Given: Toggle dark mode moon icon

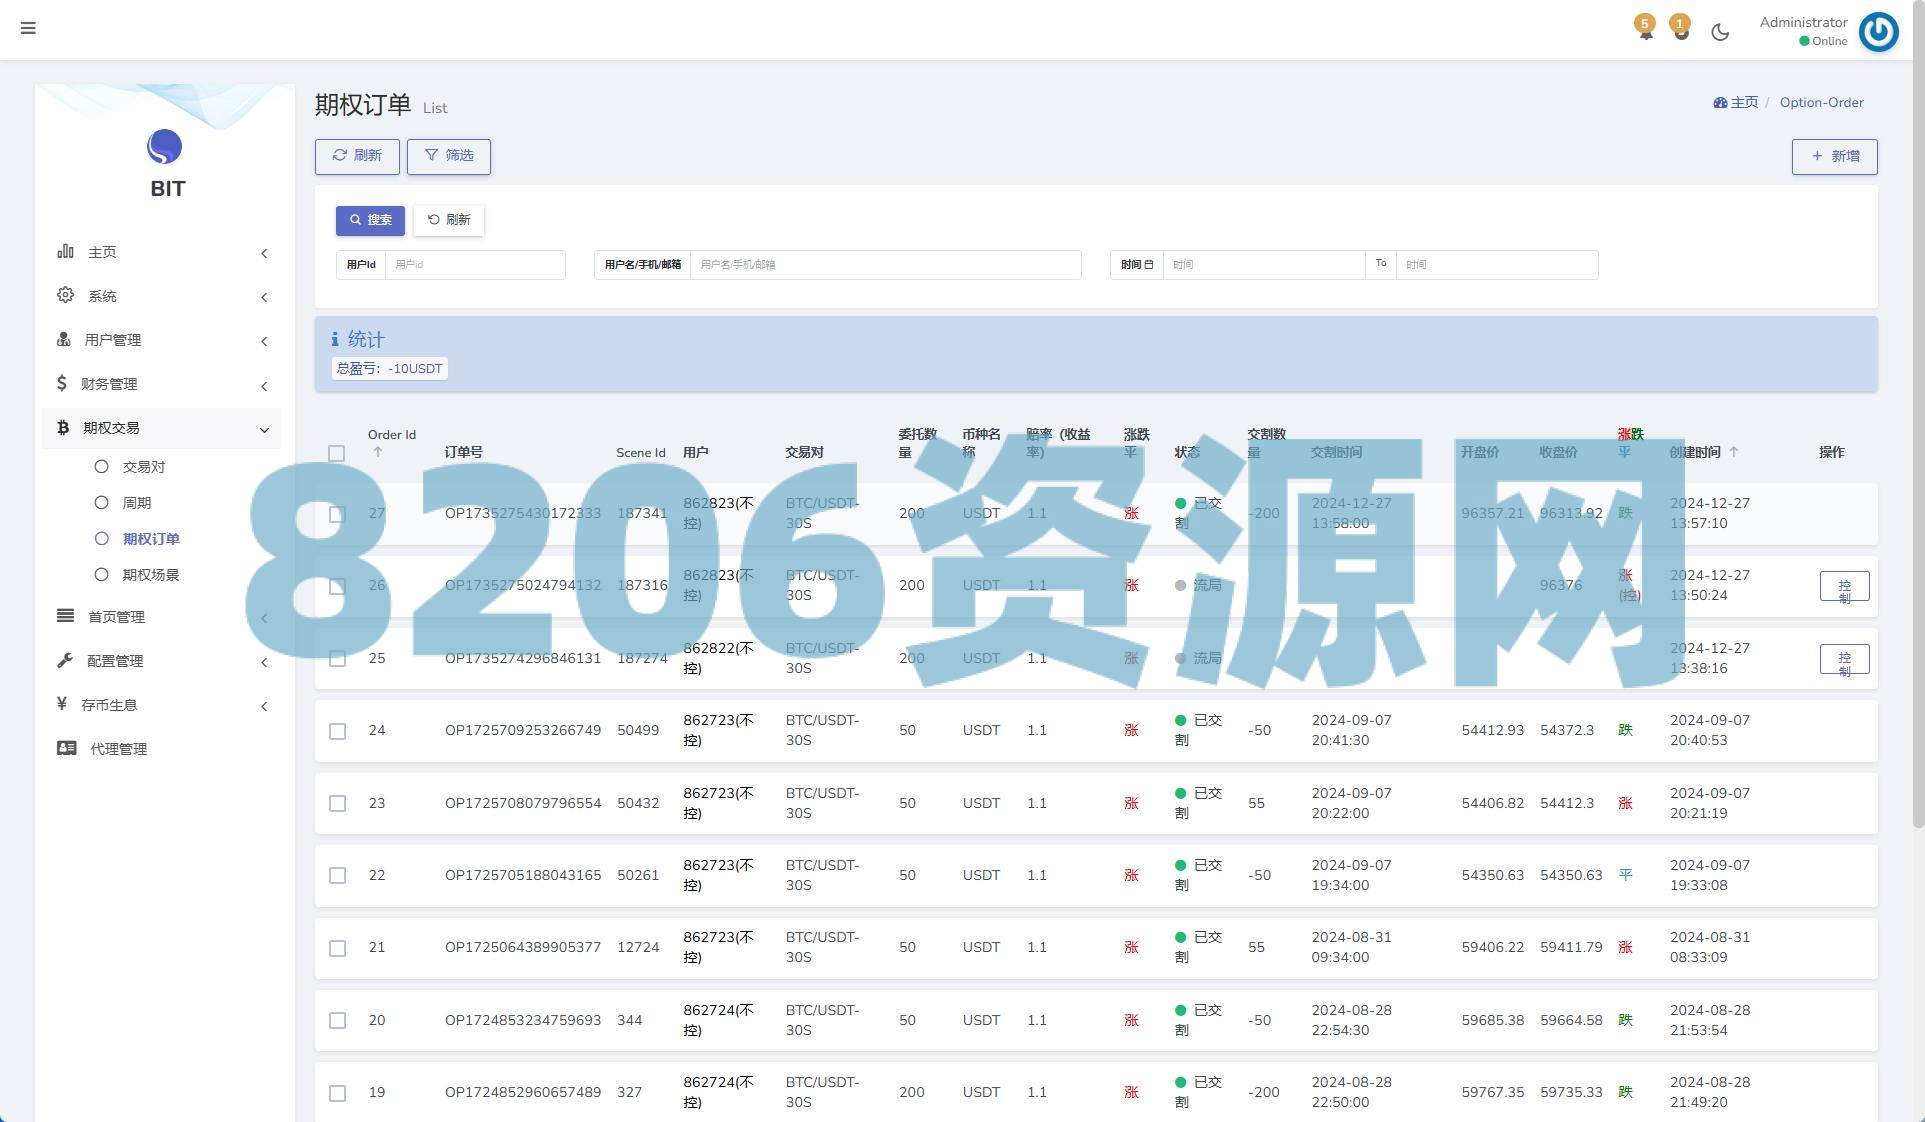Looking at the screenshot, I should [x=1720, y=32].
